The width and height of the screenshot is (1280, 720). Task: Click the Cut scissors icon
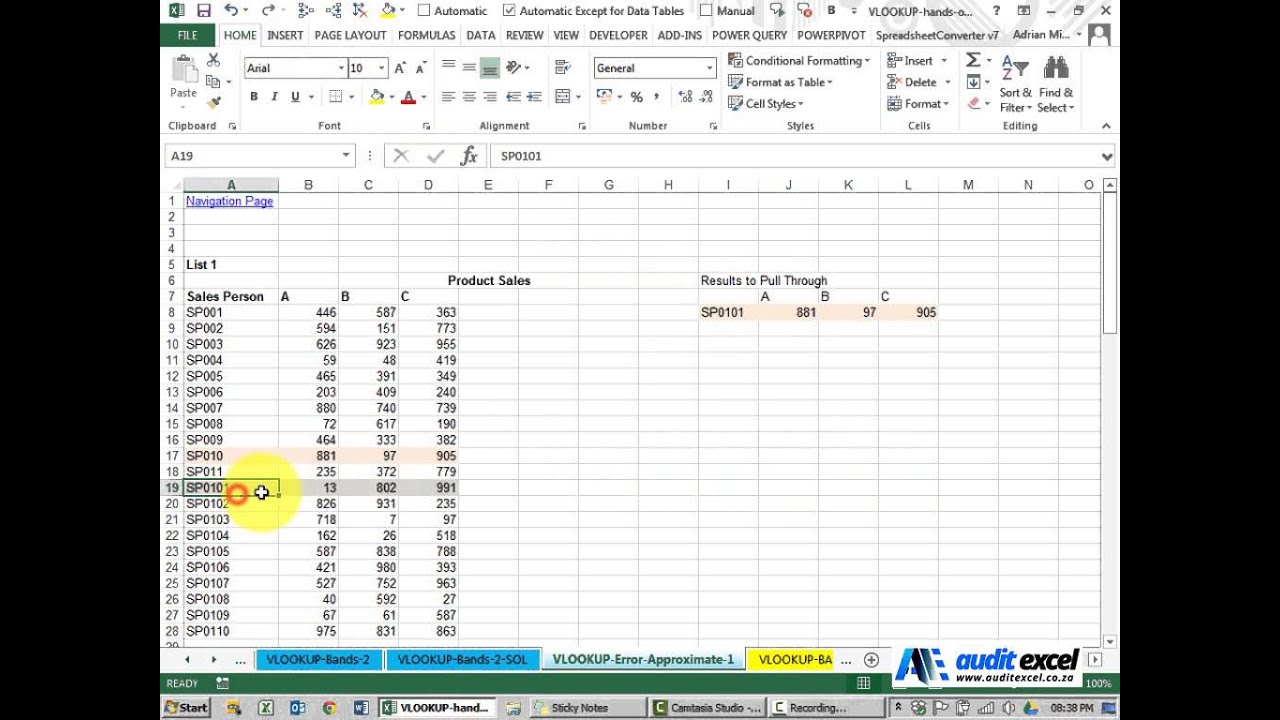213,61
